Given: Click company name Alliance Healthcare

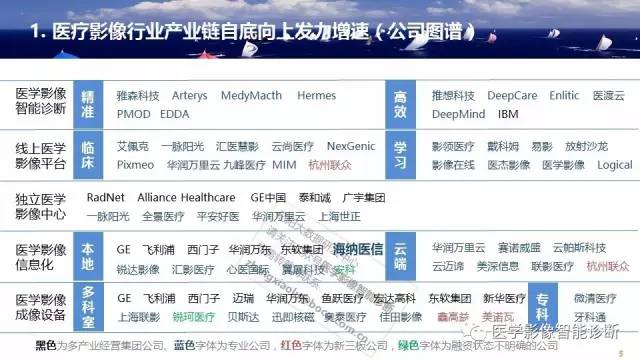Looking at the screenshot, I should click(x=187, y=198).
